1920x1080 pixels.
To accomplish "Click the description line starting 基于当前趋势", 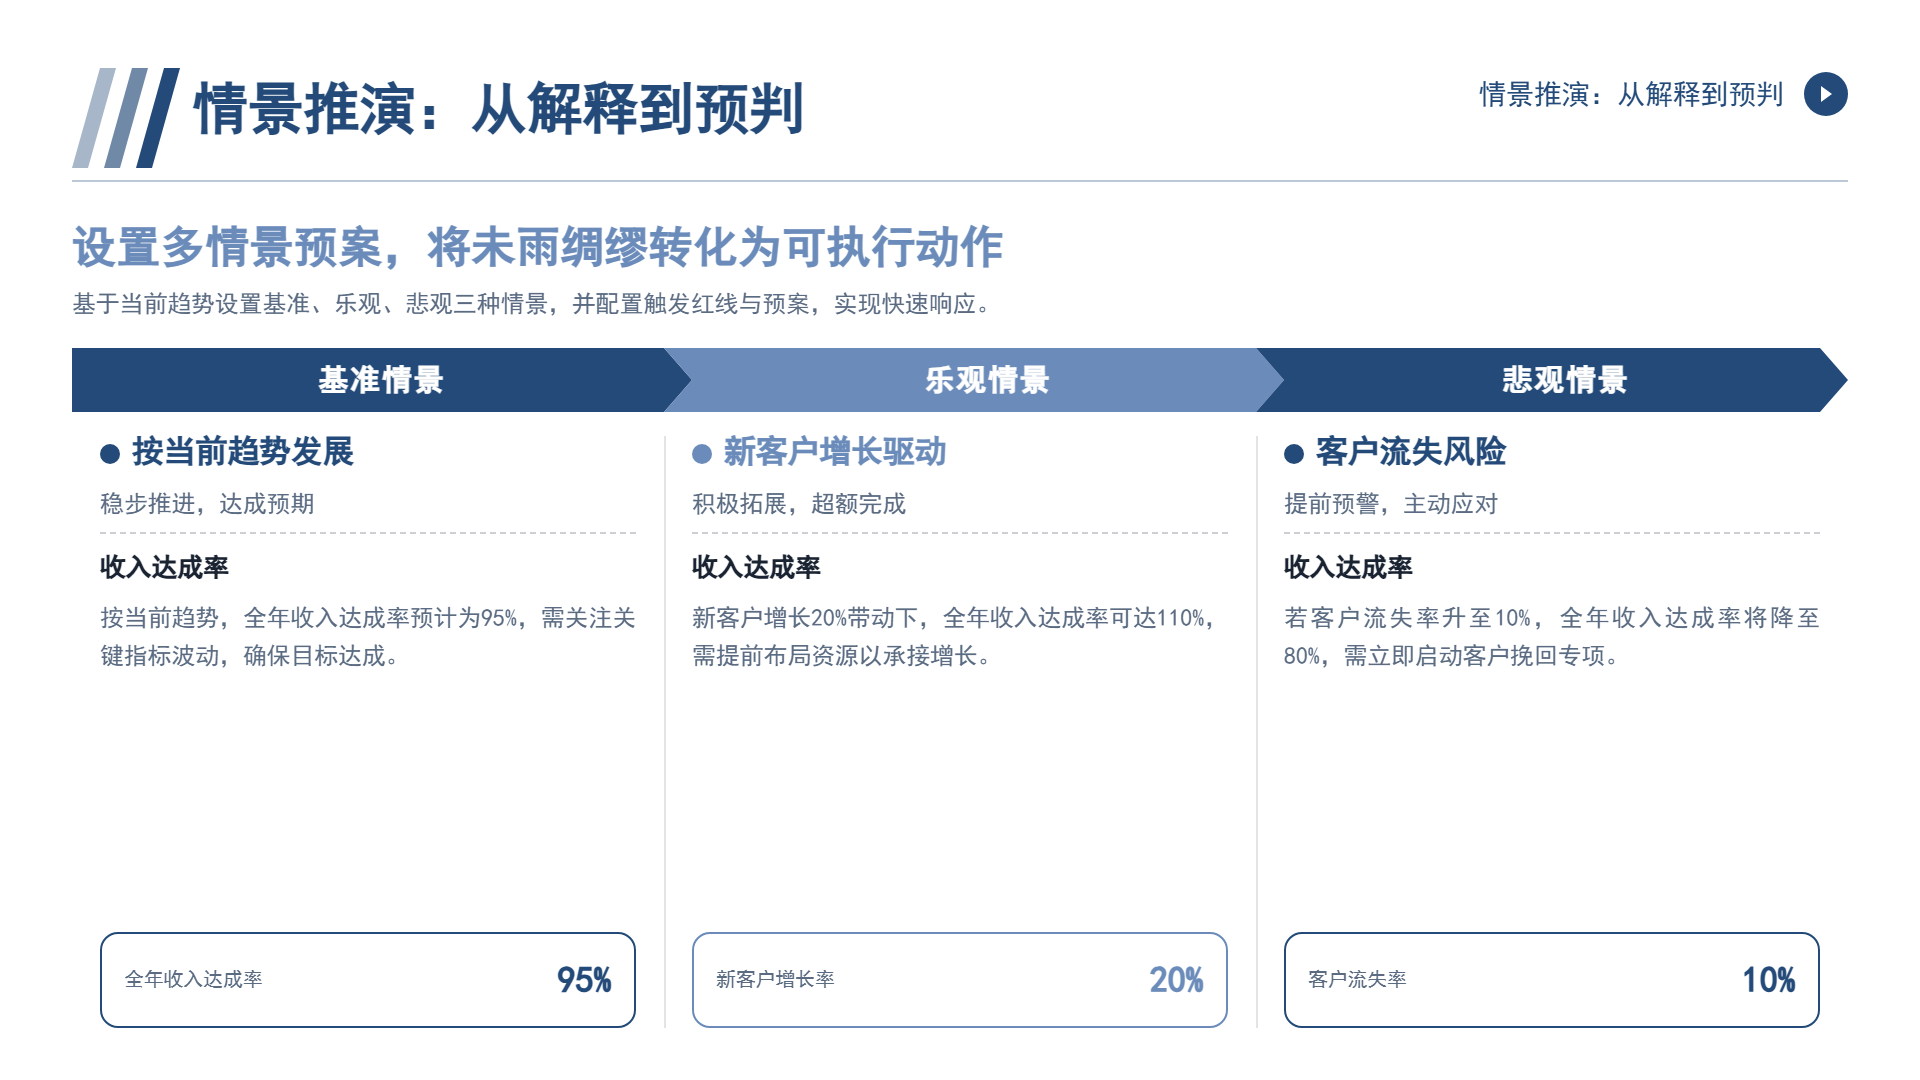I will (531, 304).
